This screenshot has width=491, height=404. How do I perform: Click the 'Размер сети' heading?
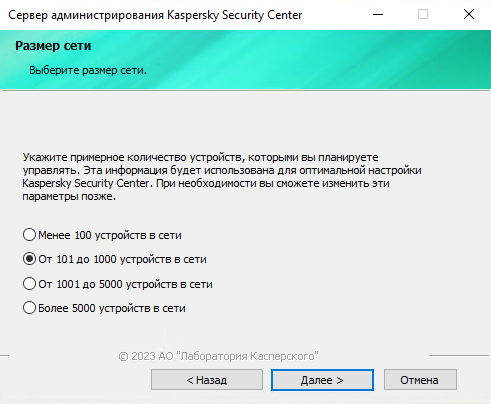pyautogui.click(x=53, y=46)
